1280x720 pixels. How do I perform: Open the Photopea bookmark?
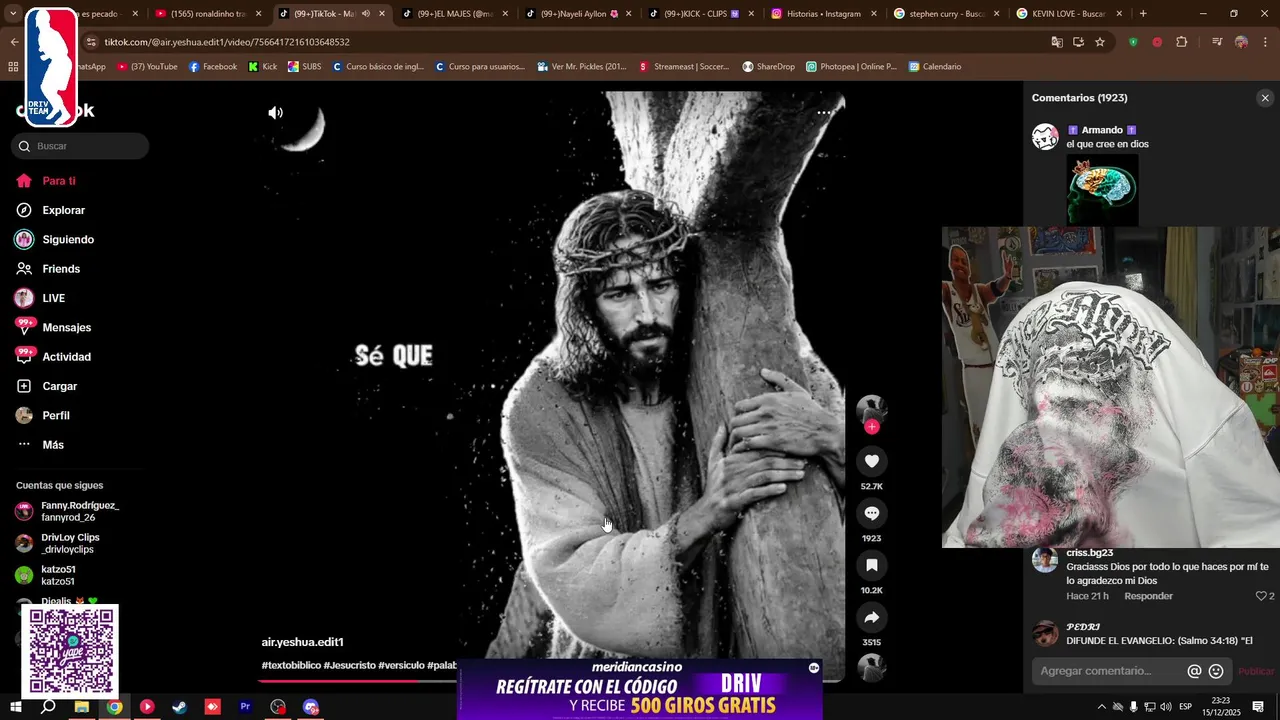point(851,67)
